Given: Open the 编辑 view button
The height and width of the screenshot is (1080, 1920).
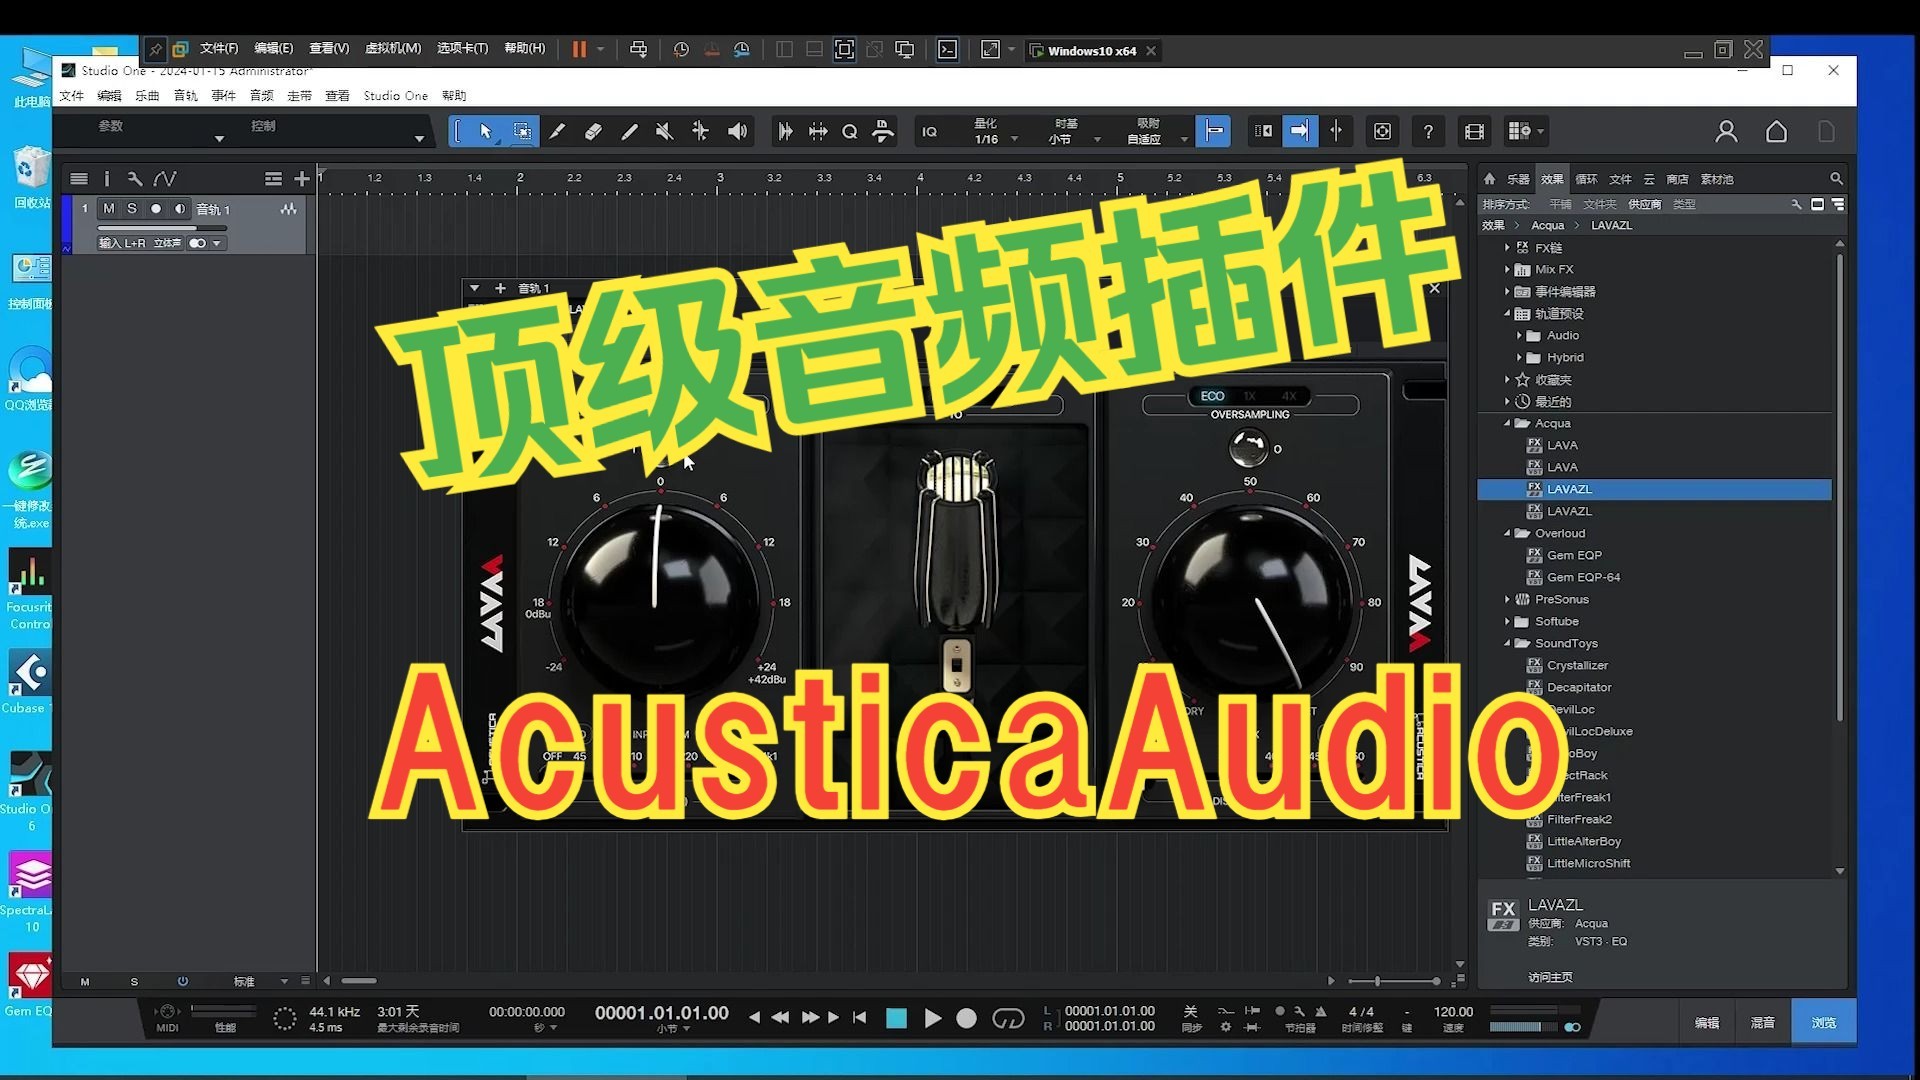Looking at the screenshot, I should tap(1706, 1022).
